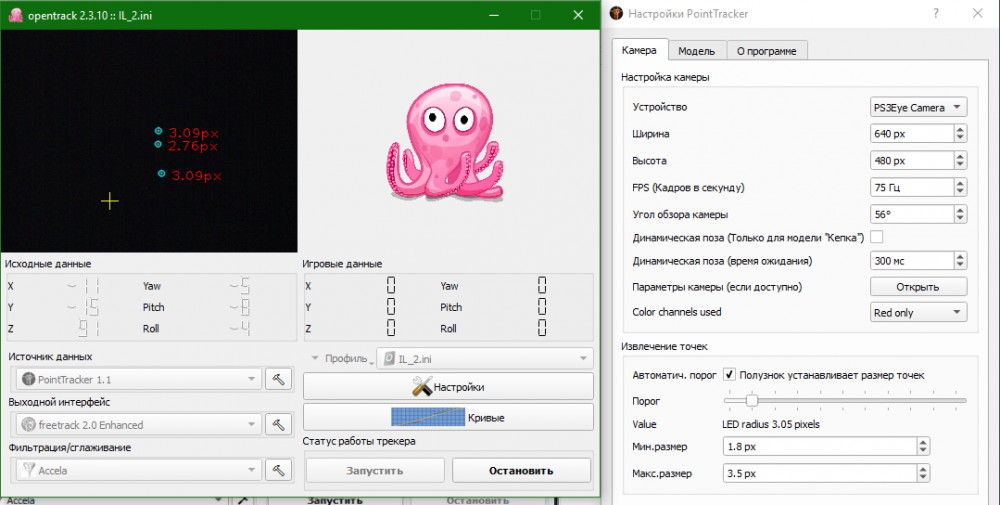Open PointTracker source settings hammer icon

(280, 379)
